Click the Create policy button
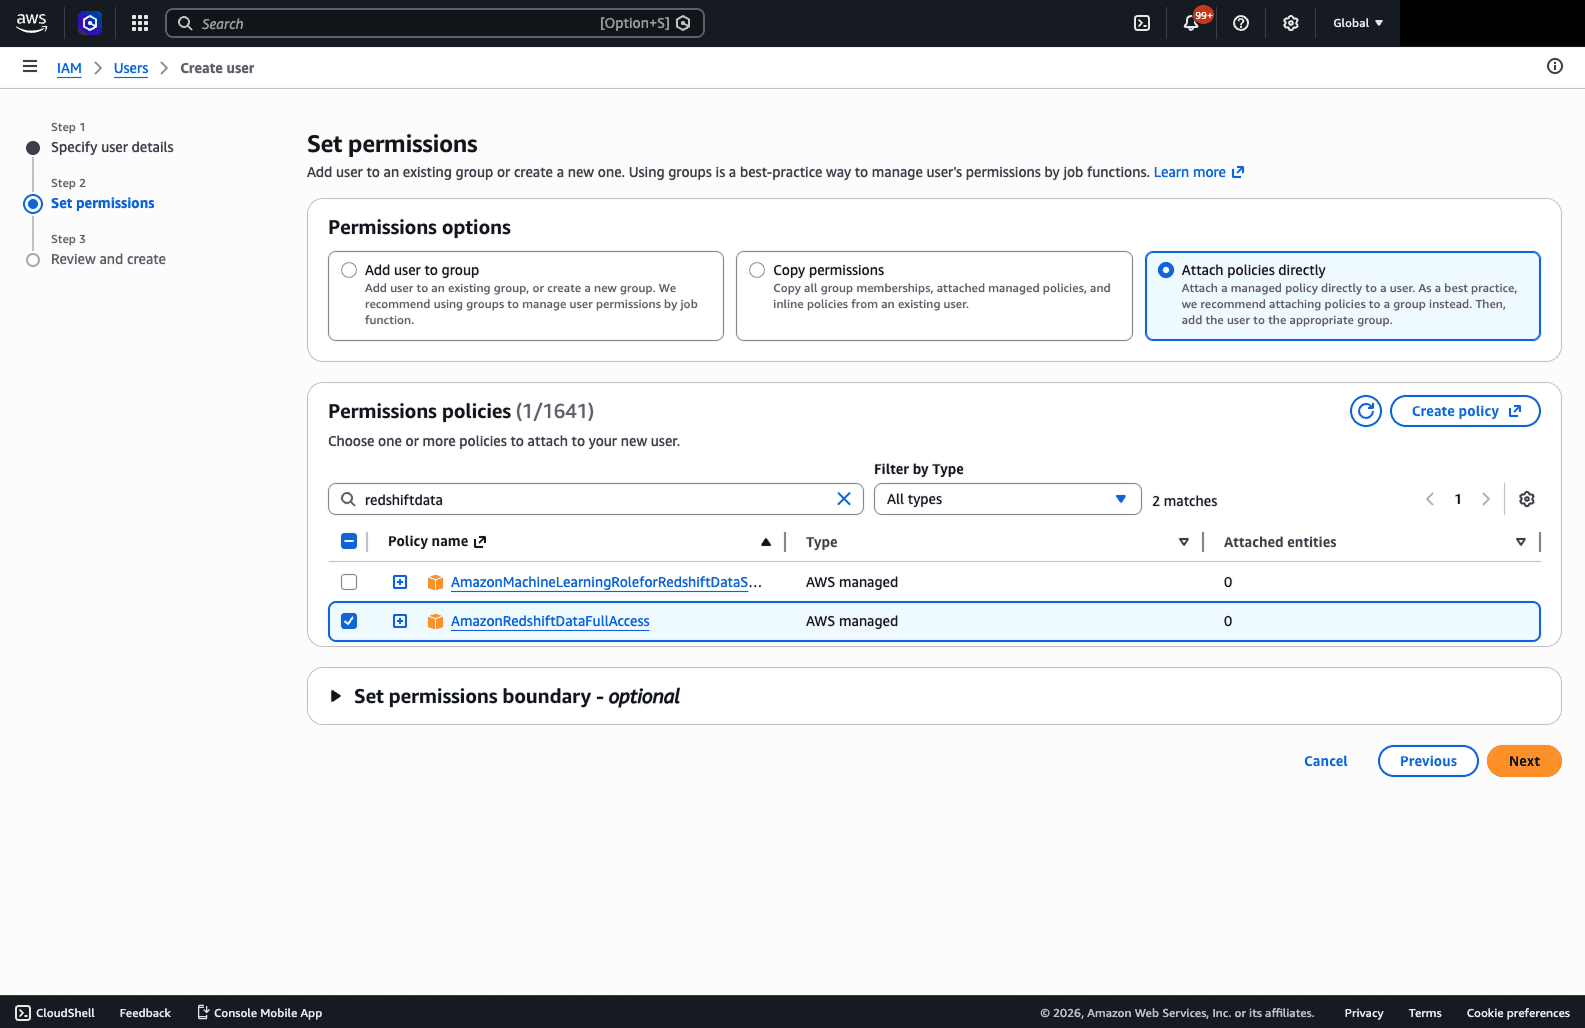 point(1465,411)
